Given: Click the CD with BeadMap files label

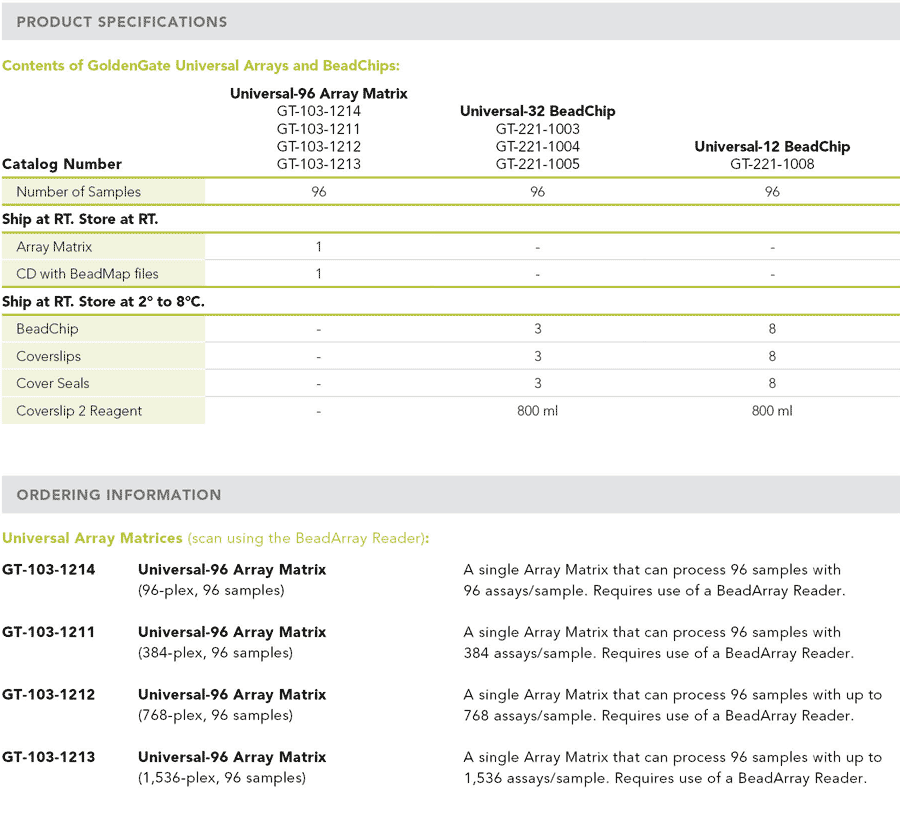Looking at the screenshot, I should [x=87, y=274].
